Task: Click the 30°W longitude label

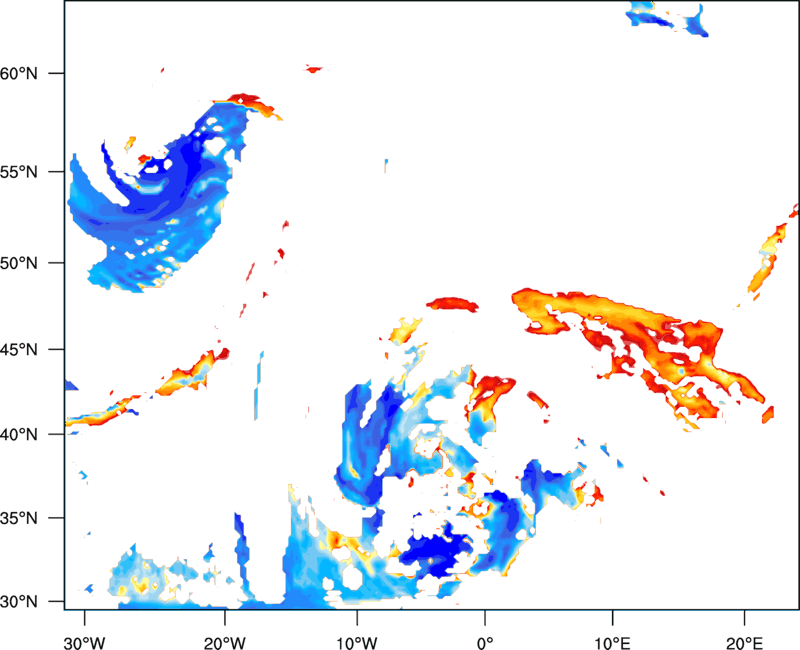Action: click(x=85, y=643)
